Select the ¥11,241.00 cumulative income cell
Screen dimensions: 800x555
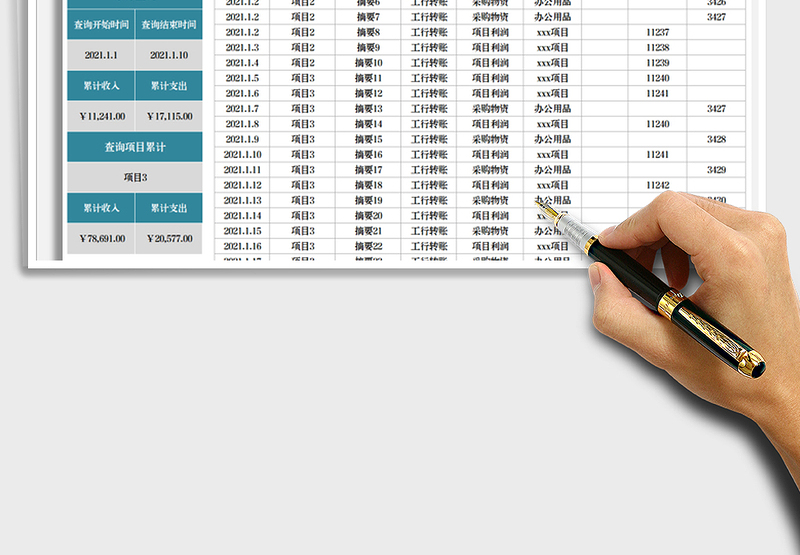101,116
